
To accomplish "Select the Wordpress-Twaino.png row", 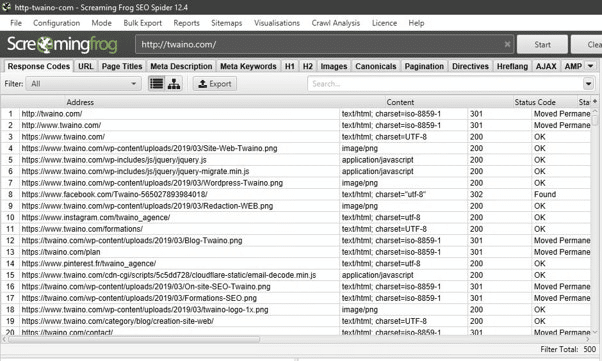I will click(x=296, y=183).
